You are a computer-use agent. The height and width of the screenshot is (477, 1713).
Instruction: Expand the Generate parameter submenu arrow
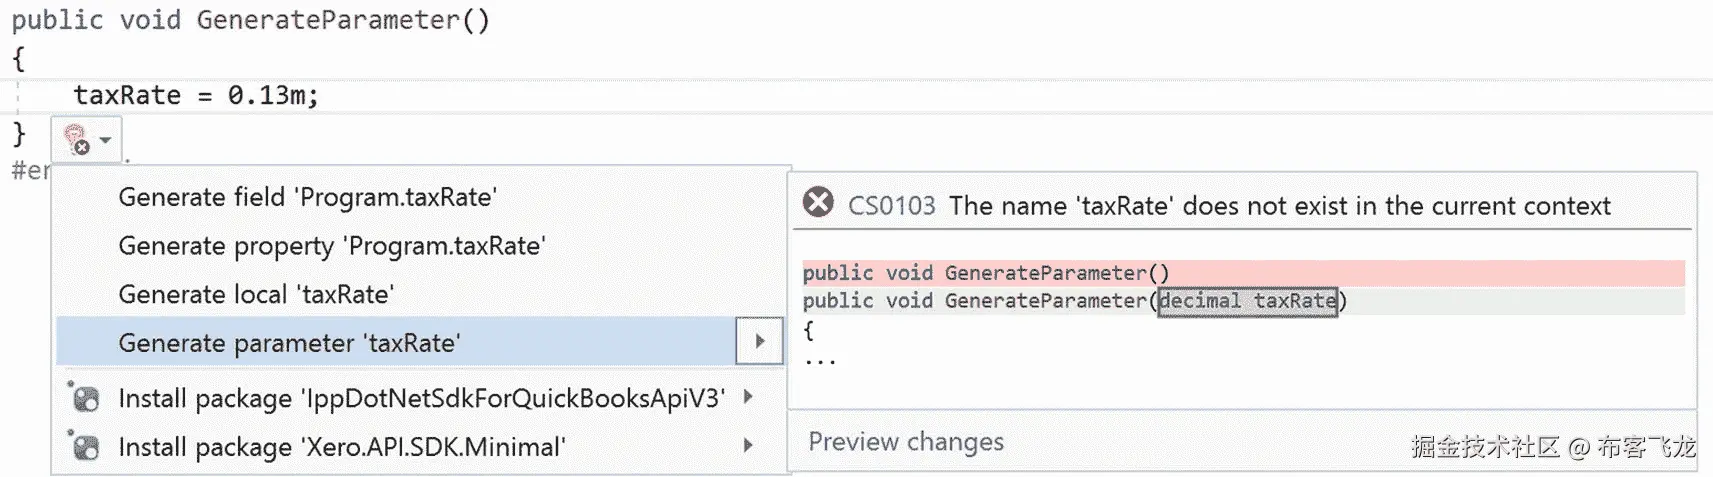[x=759, y=342]
